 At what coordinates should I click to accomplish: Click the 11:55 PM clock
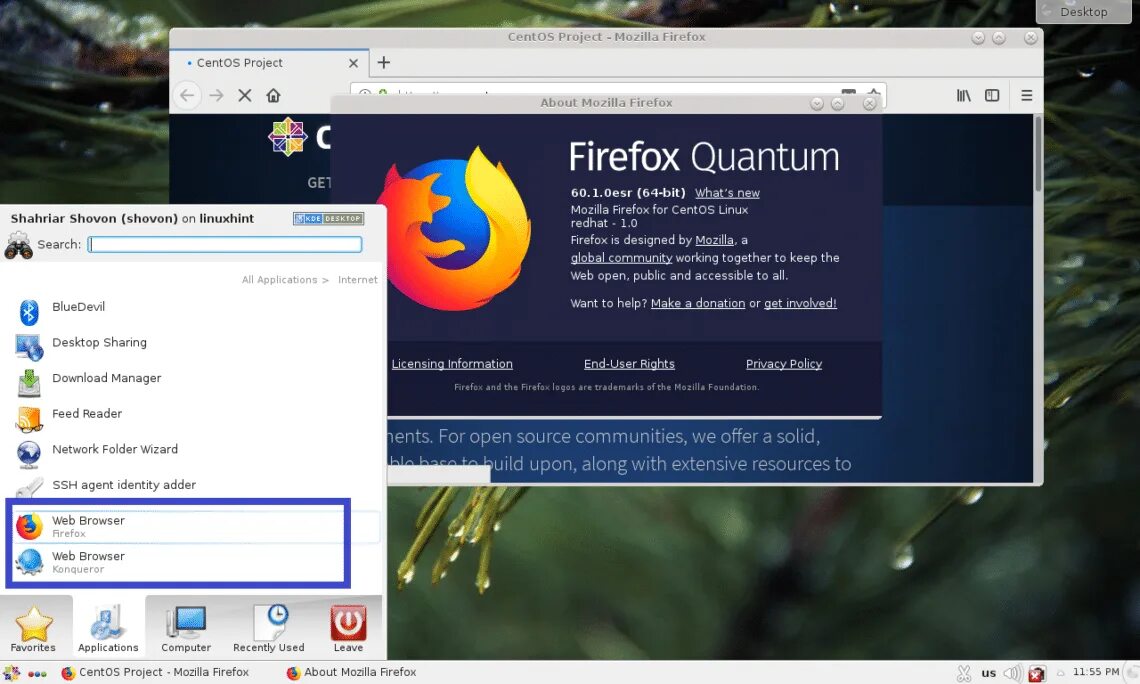pos(1096,672)
